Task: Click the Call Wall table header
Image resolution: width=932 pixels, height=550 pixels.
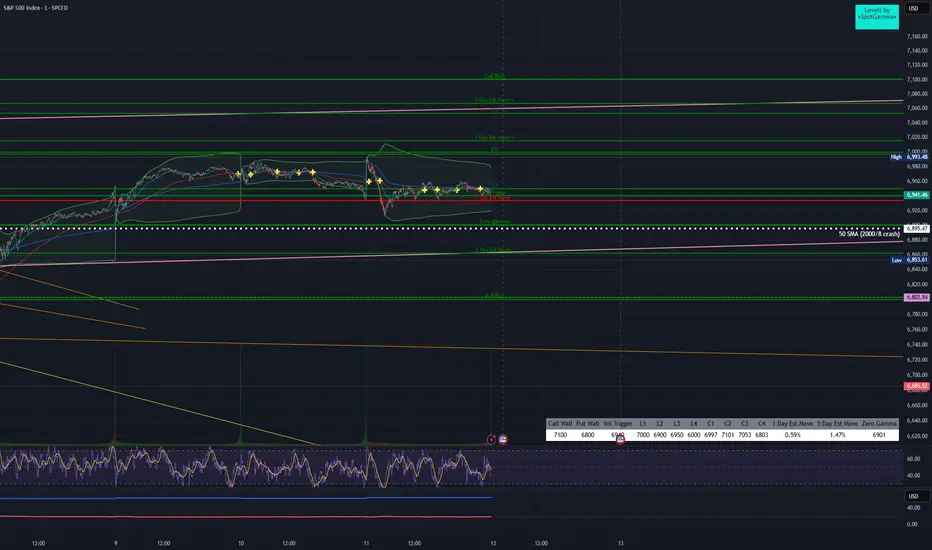Action: click(x=560, y=423)
